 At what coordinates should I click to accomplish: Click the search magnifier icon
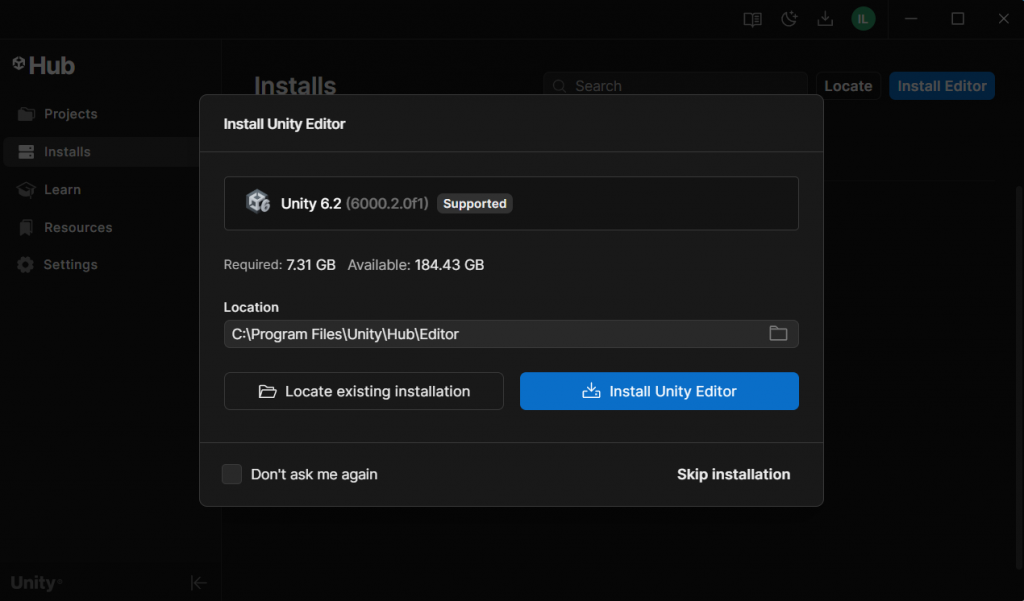[559, 86]
